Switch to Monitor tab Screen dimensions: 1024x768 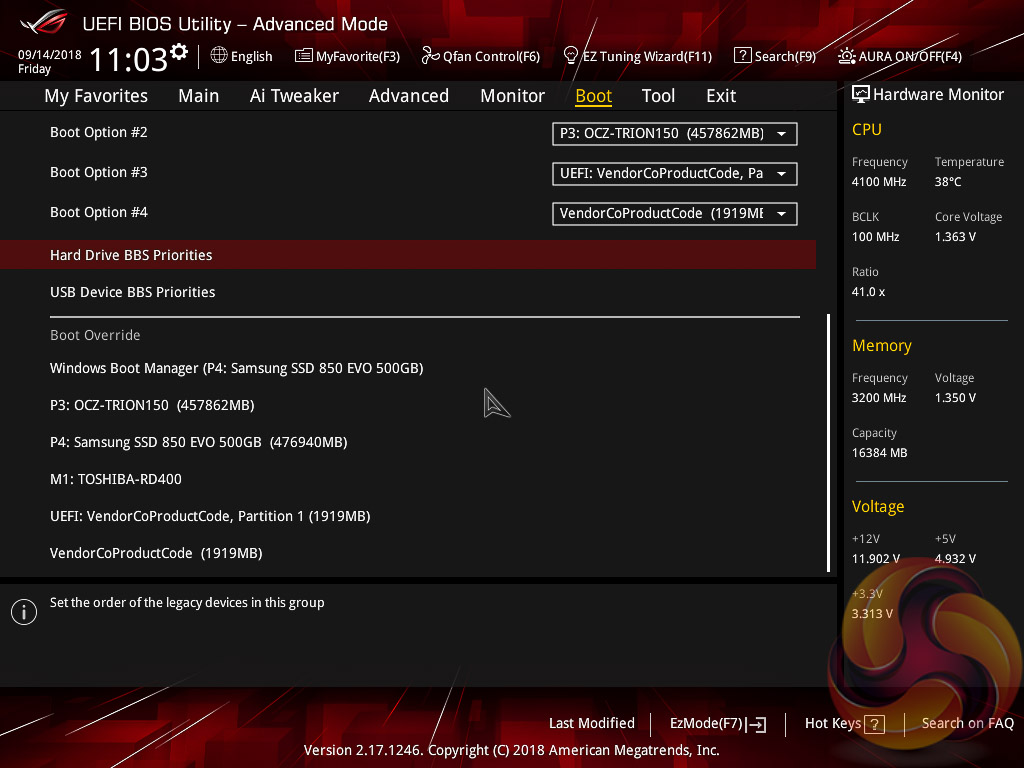(513, 96)
